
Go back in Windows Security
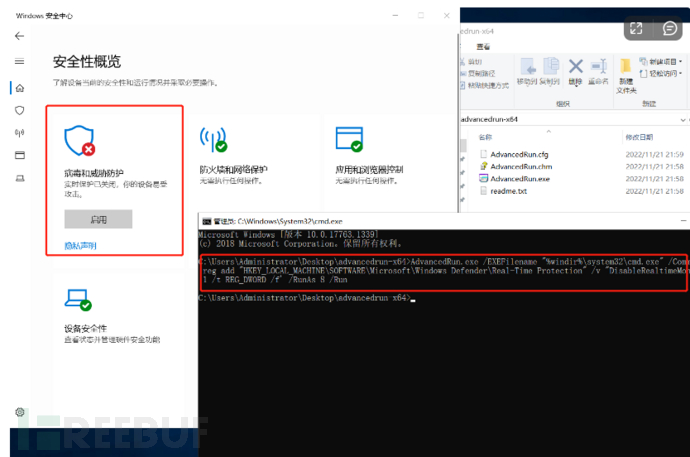coord(19,36)
